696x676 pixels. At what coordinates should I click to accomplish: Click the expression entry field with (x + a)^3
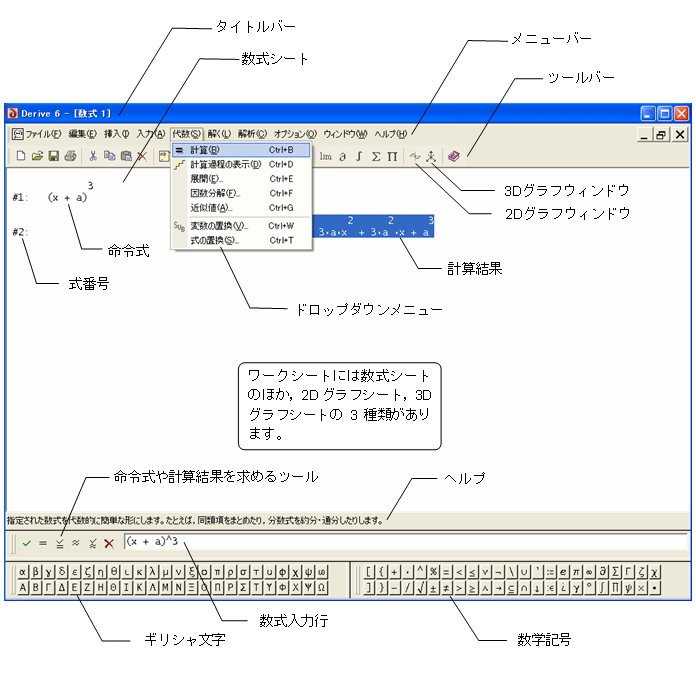(x=406, y=542)
